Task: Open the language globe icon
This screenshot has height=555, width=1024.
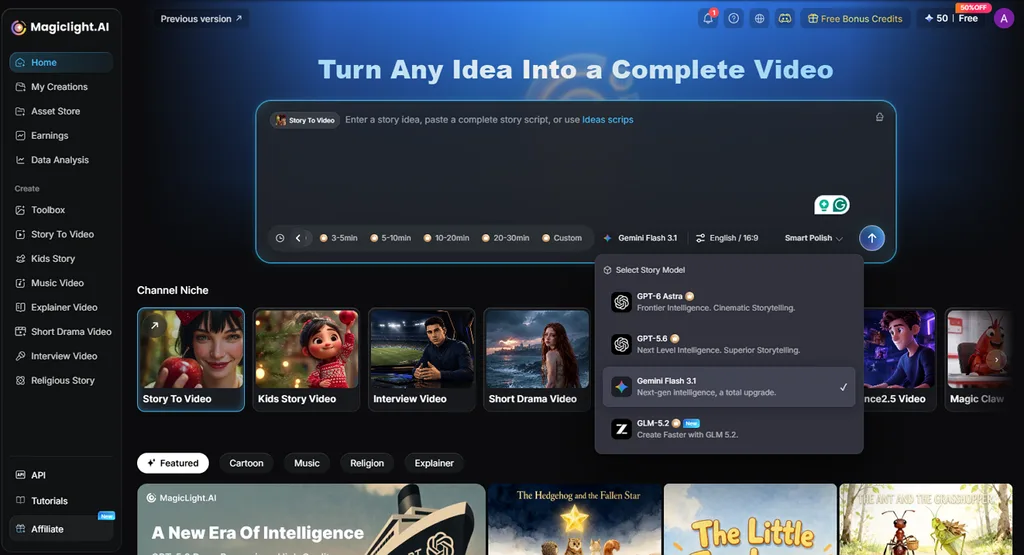Action: pyautogui.click(x=759, y=18)
